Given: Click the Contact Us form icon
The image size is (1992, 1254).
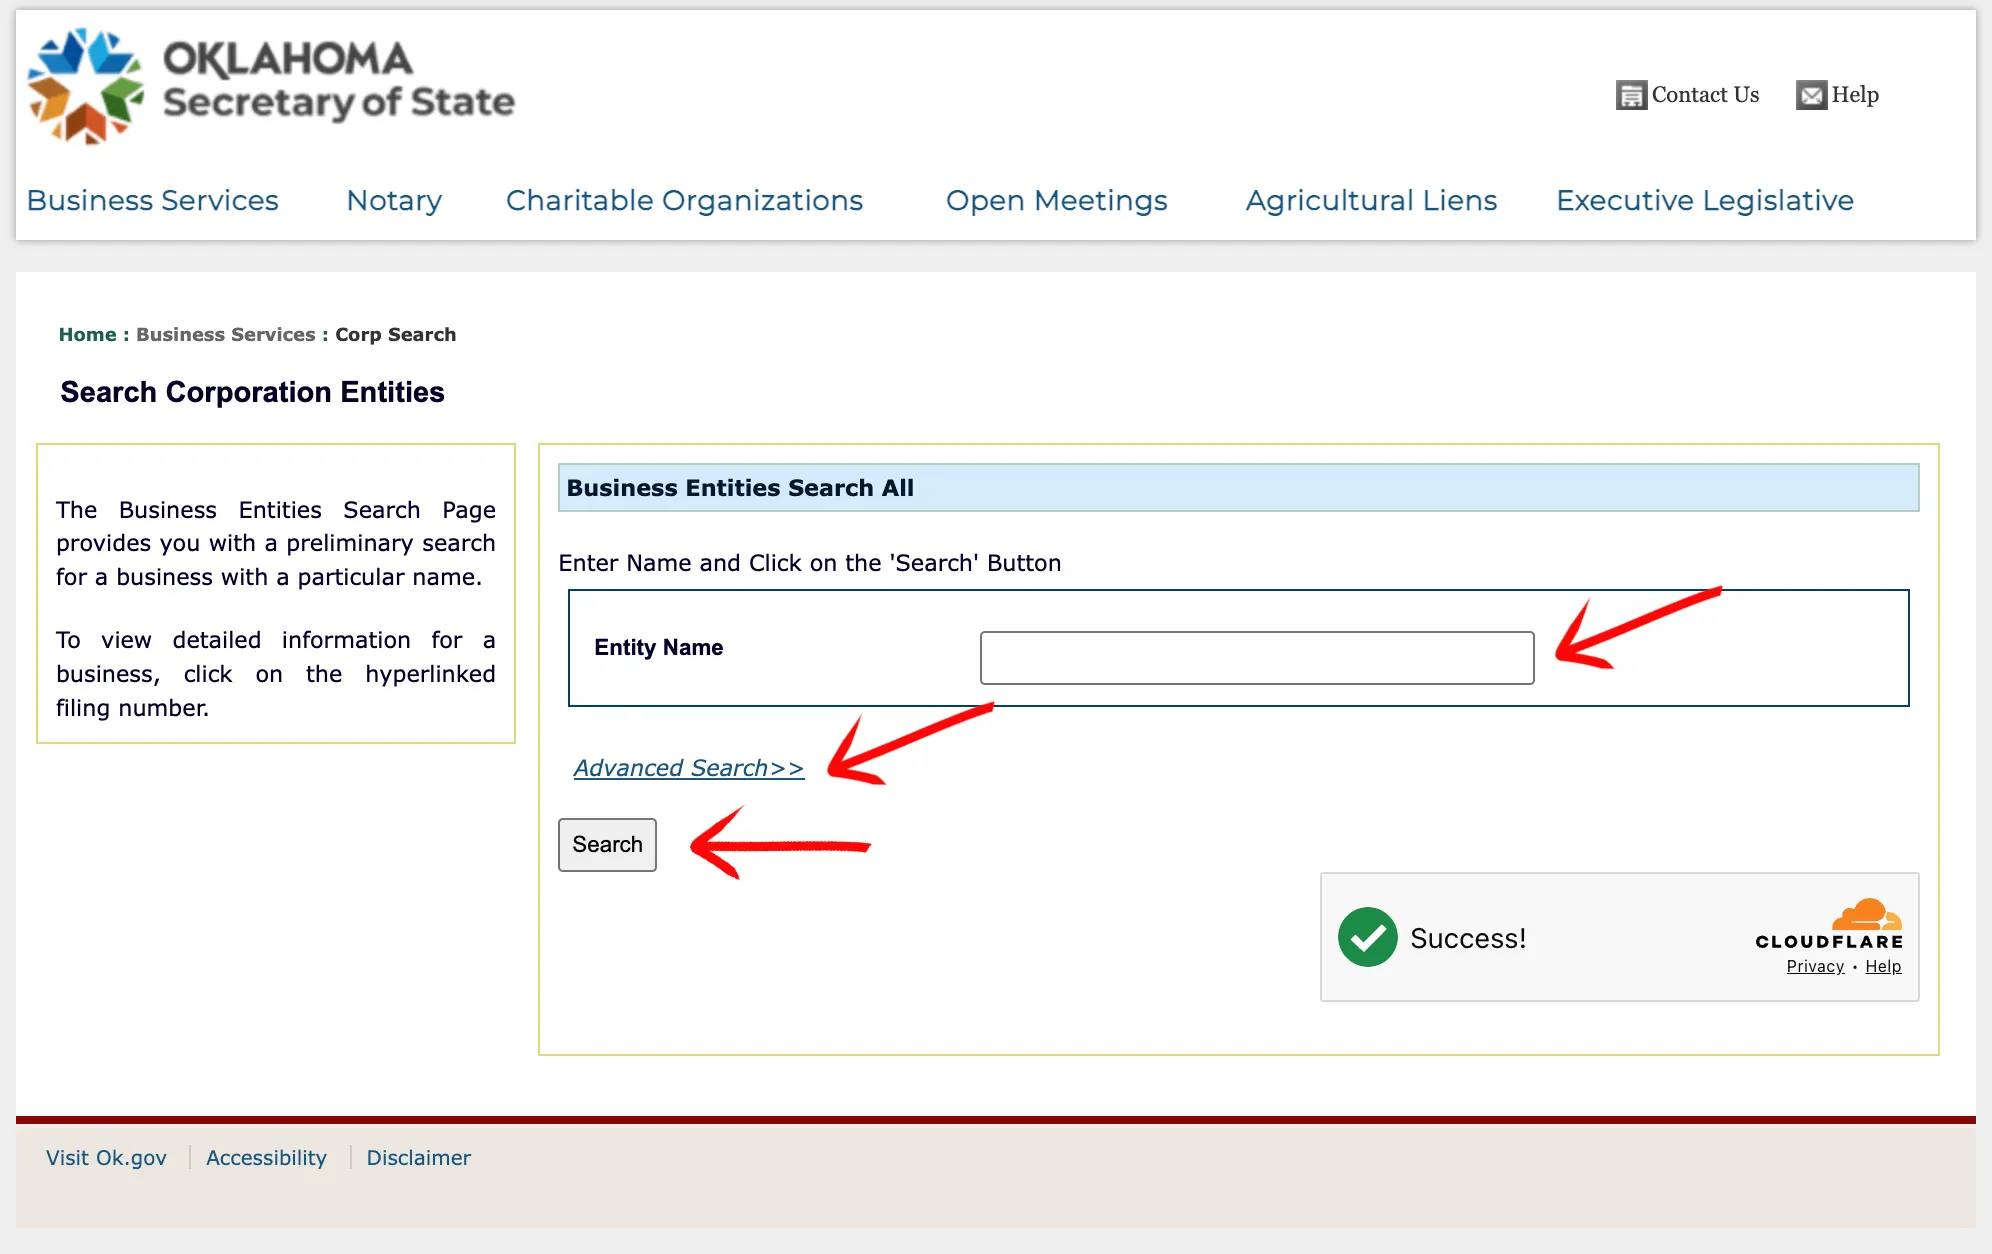Looking at the screenshot, I should pos(1631,95).
